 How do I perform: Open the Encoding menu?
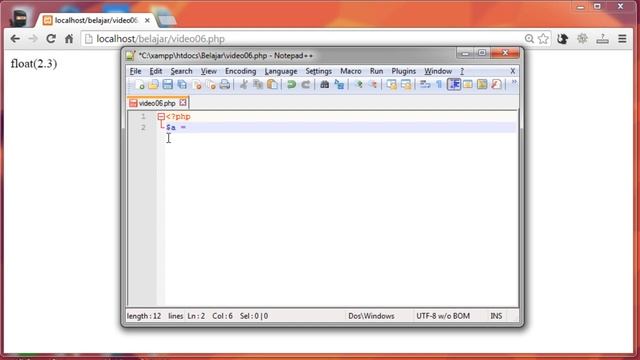(240, 71)
